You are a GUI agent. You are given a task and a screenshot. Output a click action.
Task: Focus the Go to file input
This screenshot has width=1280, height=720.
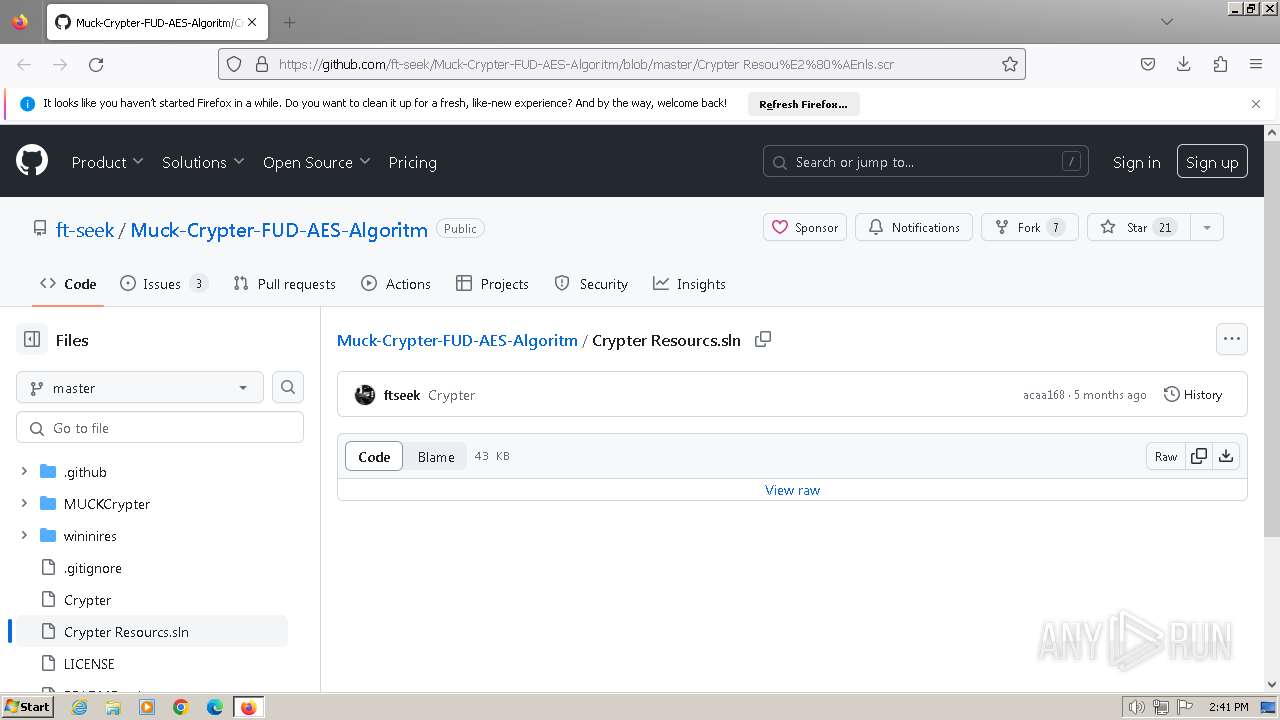coord(160,428)
